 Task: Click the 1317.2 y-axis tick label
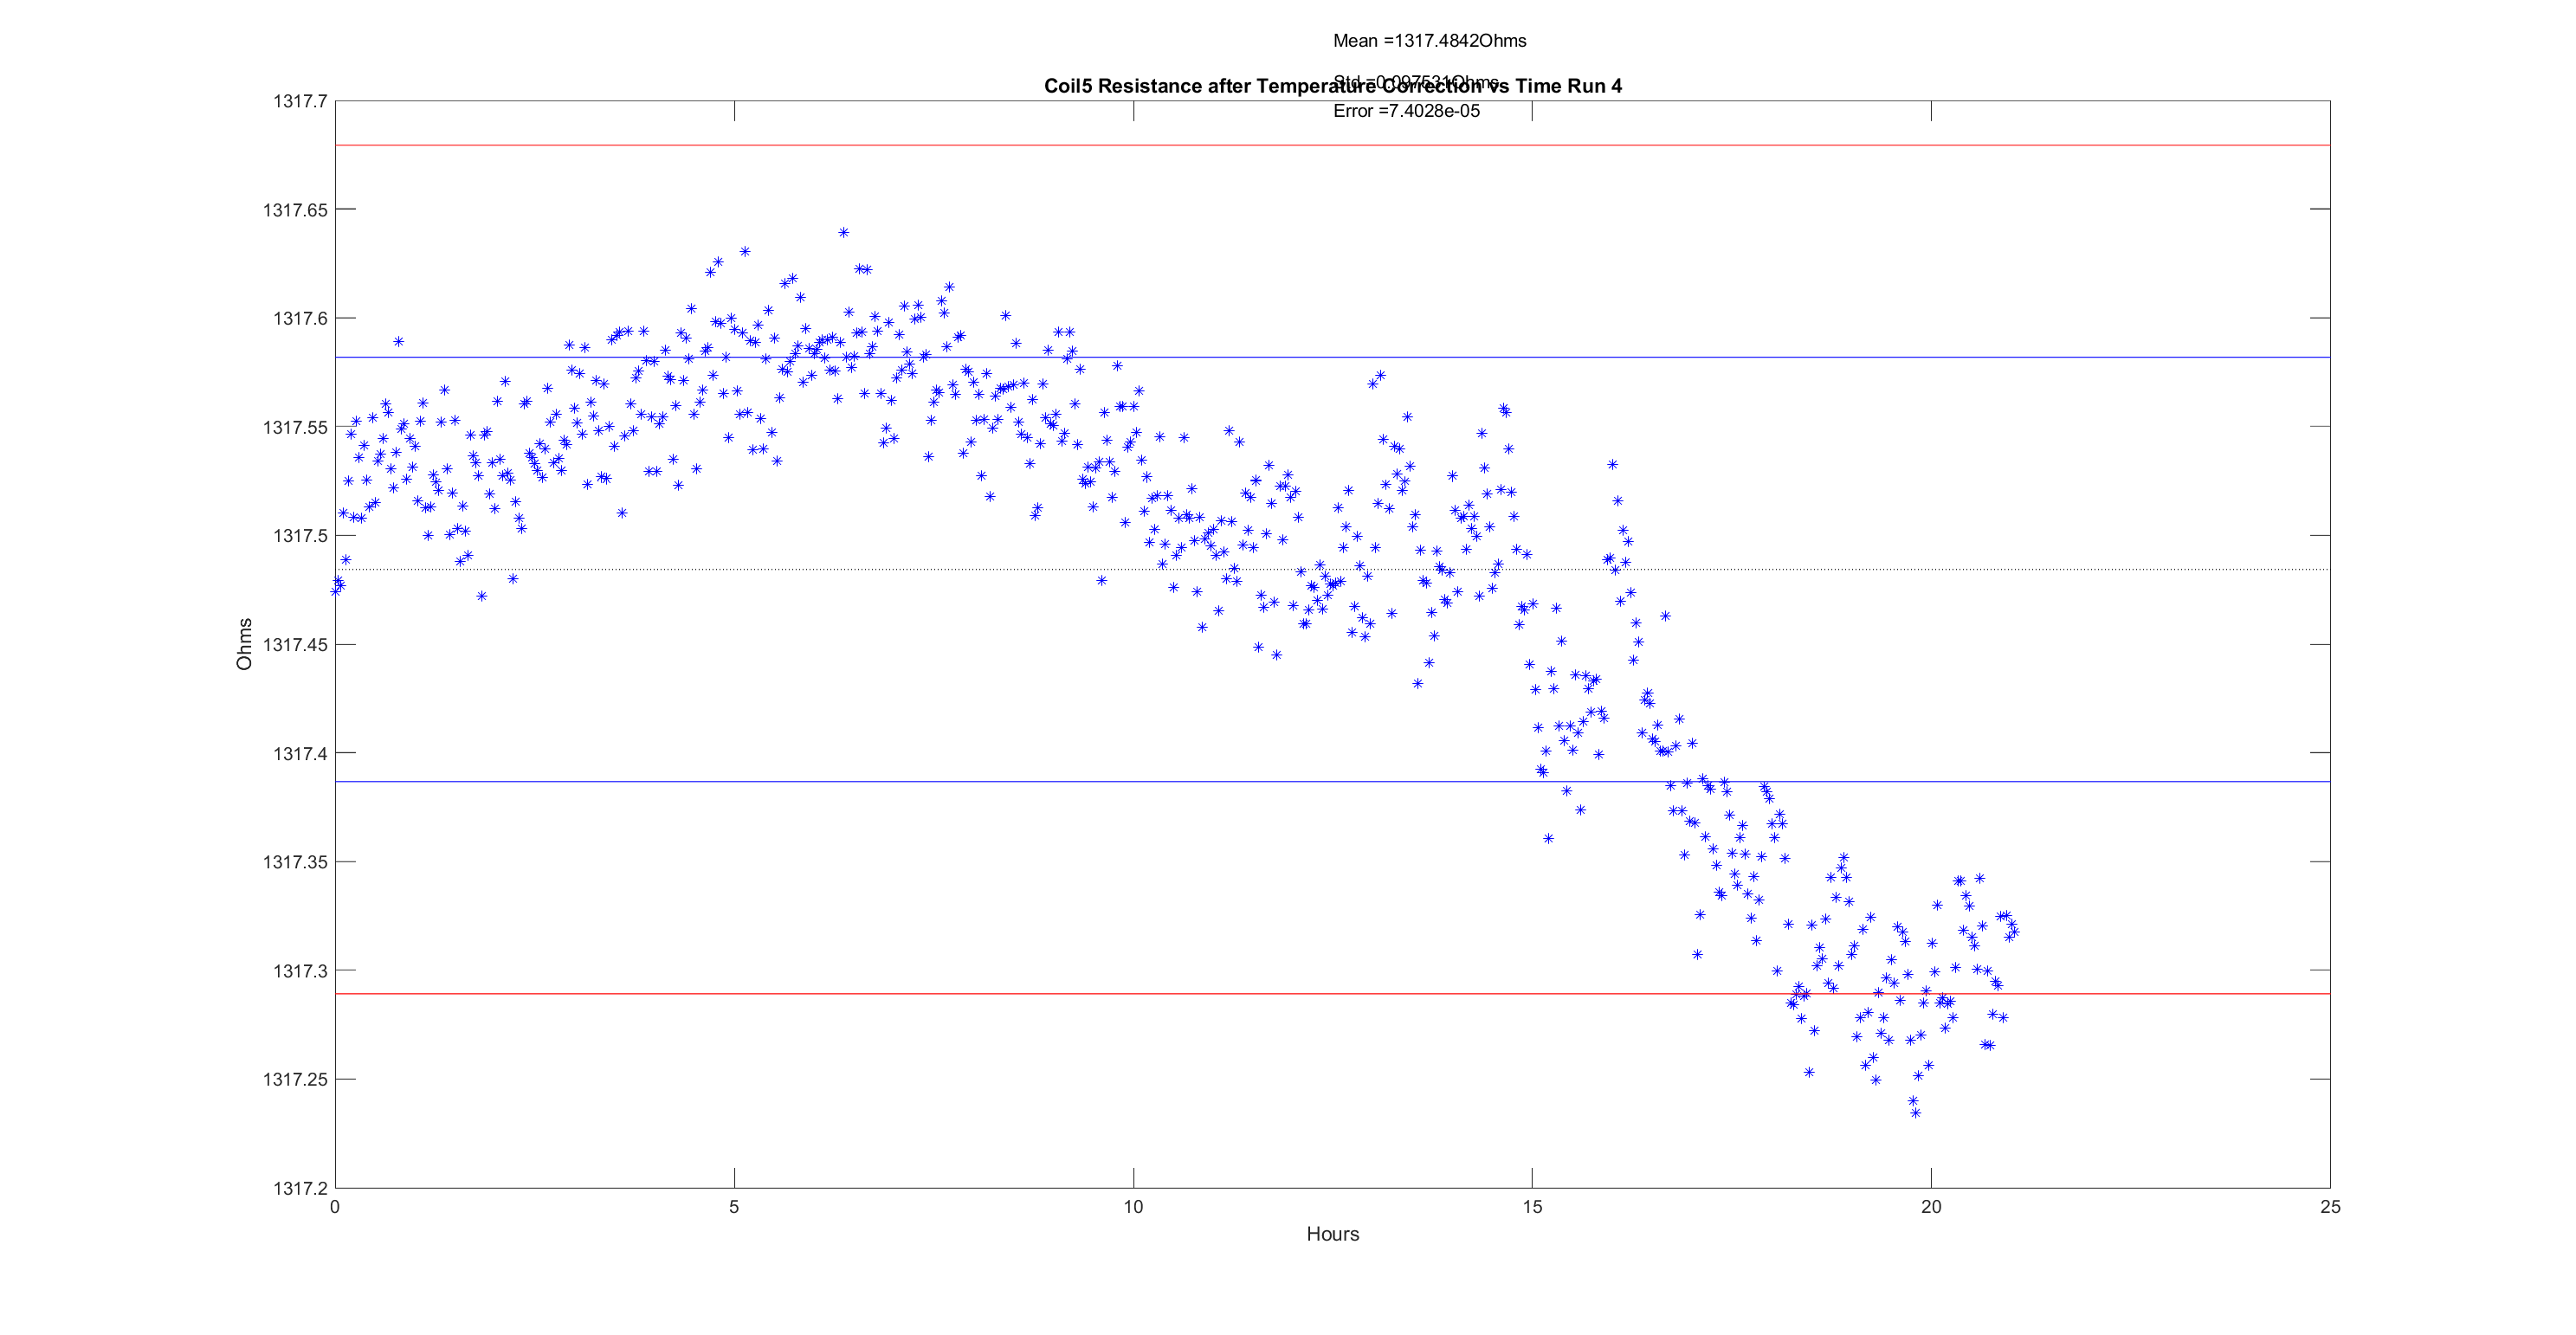pyautogui.click(x=300, y=1188)
